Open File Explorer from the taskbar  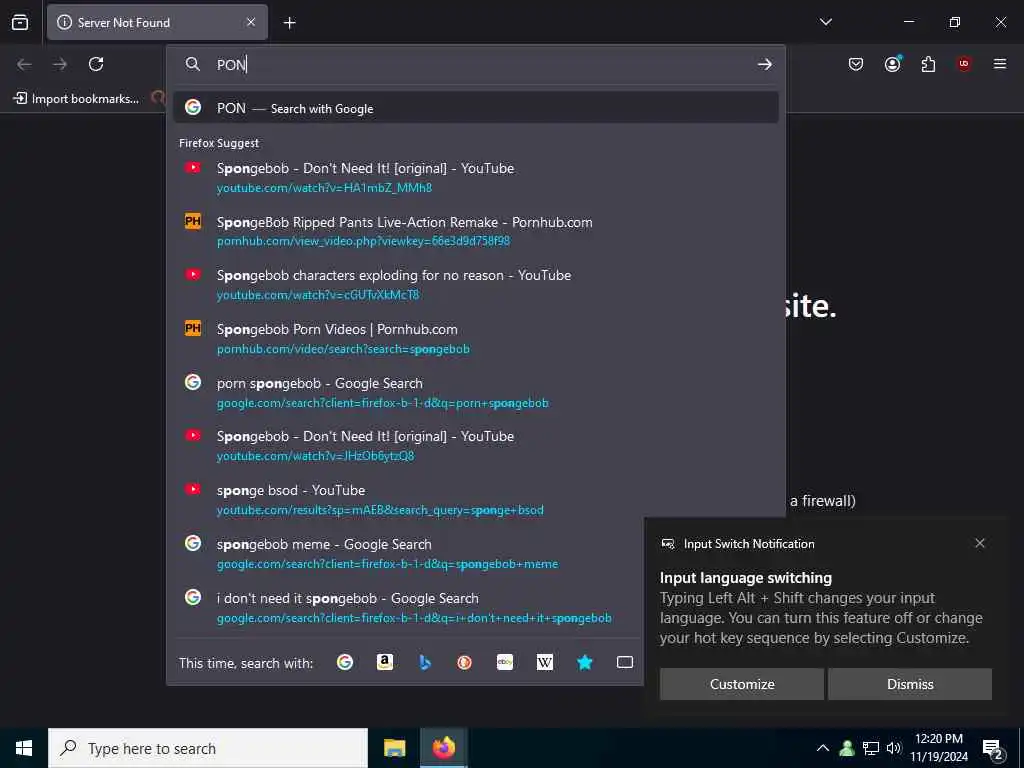click(394, 748)
